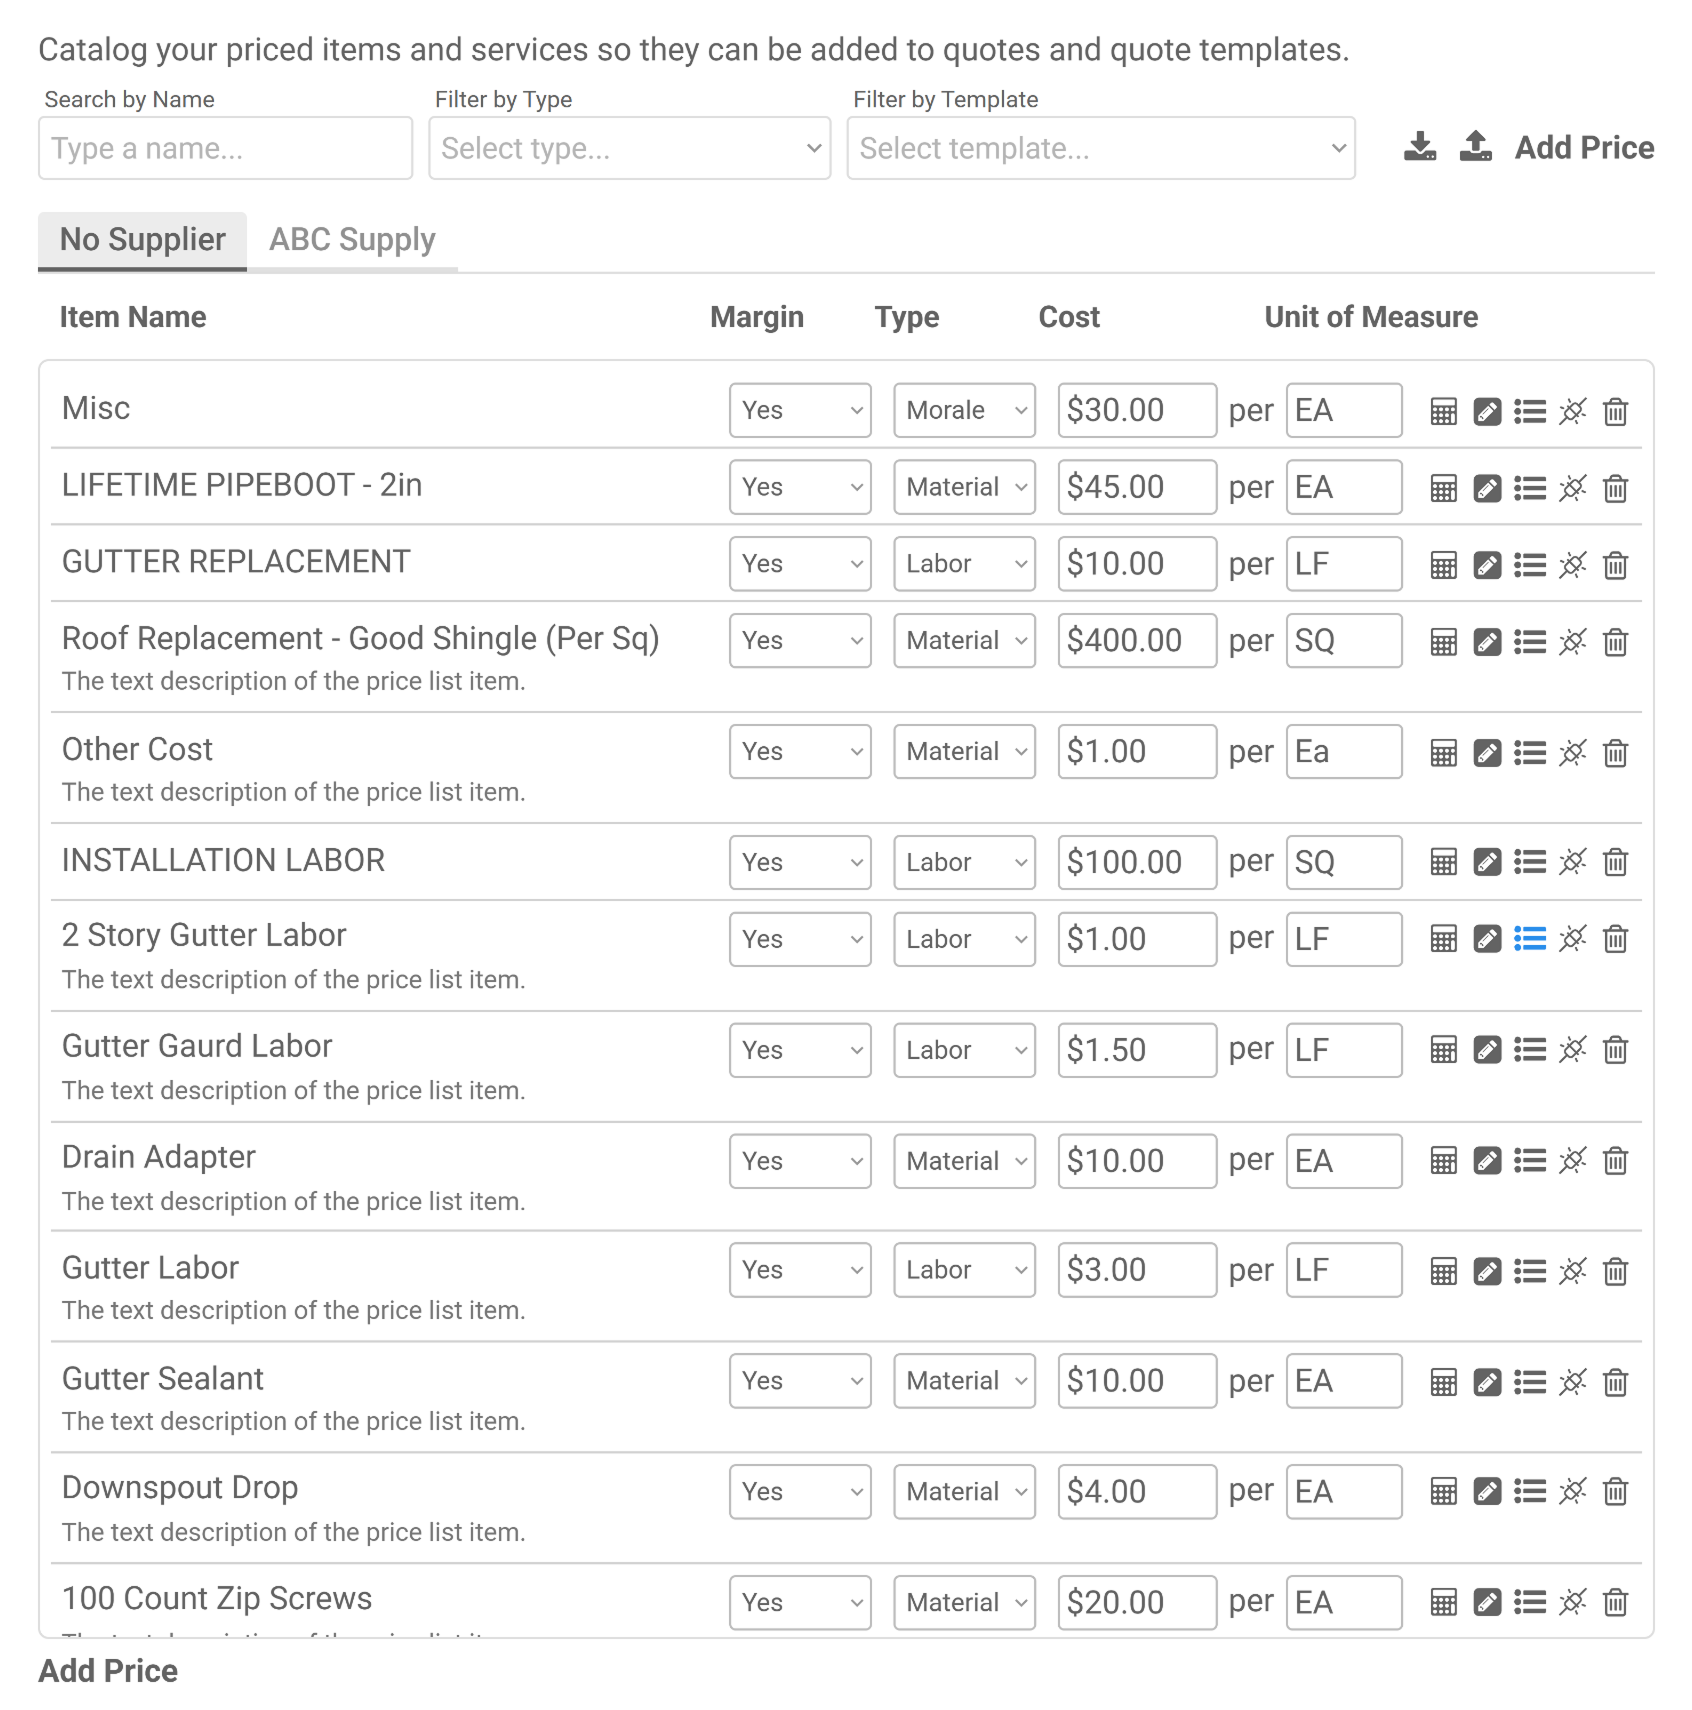Screen dimensions: 1692x1710
Task: Edit the Drain Adapter item
Action: 1487,1161
